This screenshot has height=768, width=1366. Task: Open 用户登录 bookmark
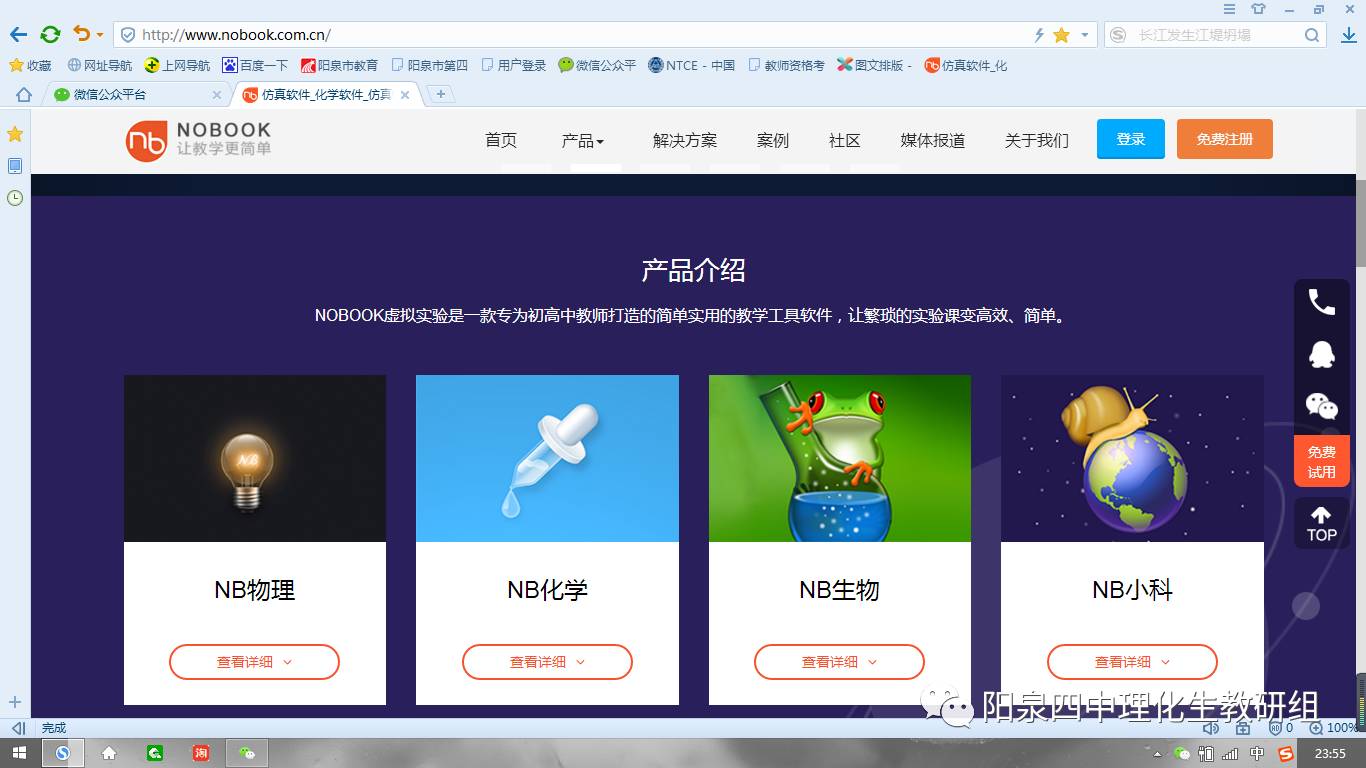point(513,65)
